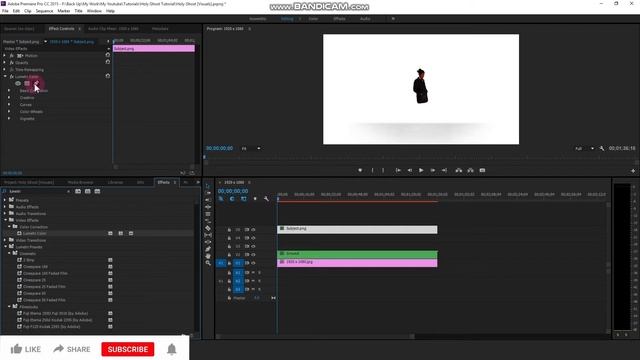Step back one frame in Program monitor
This screenshot has height=360, width=640.
click(x=409, y=170)
